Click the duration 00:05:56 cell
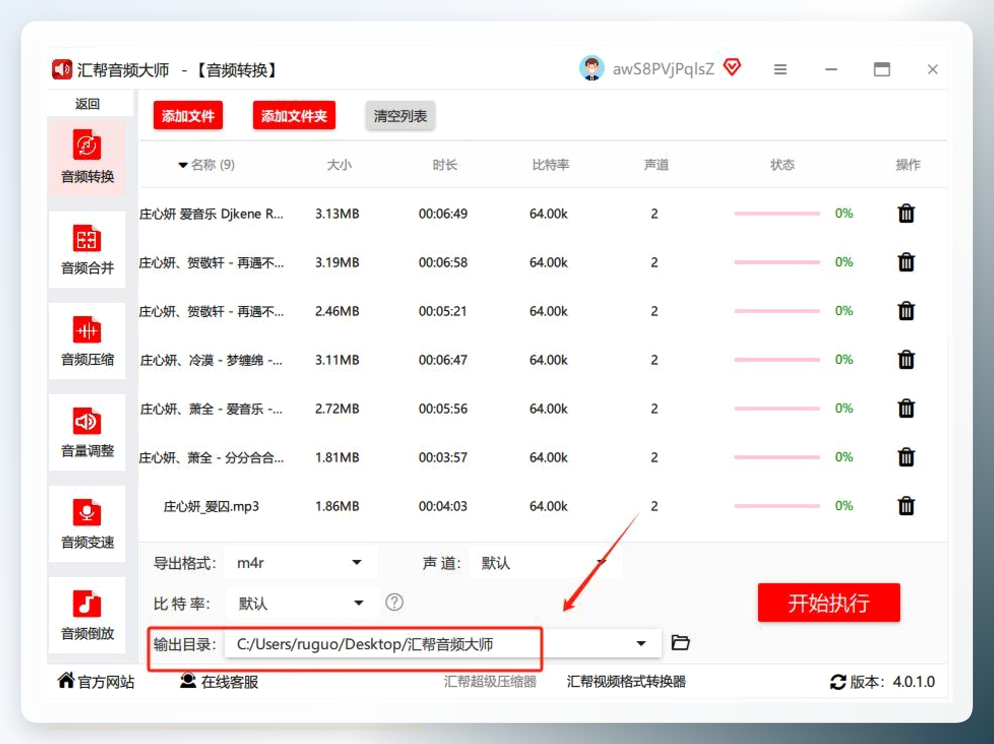 (x=443, y=409)
